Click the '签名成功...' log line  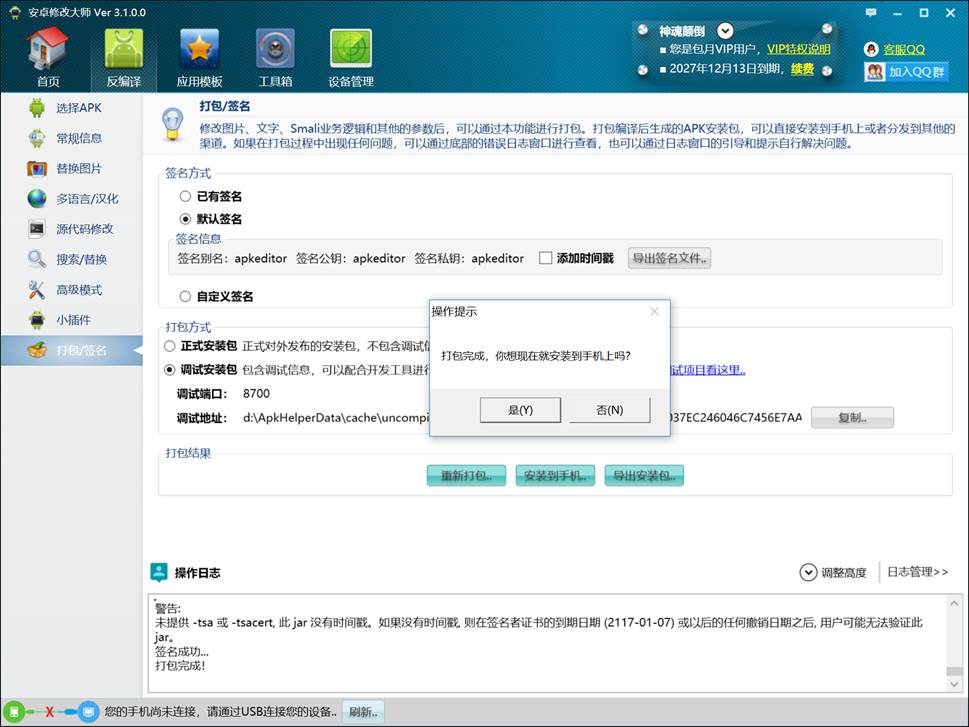click(x=182, y=651)
